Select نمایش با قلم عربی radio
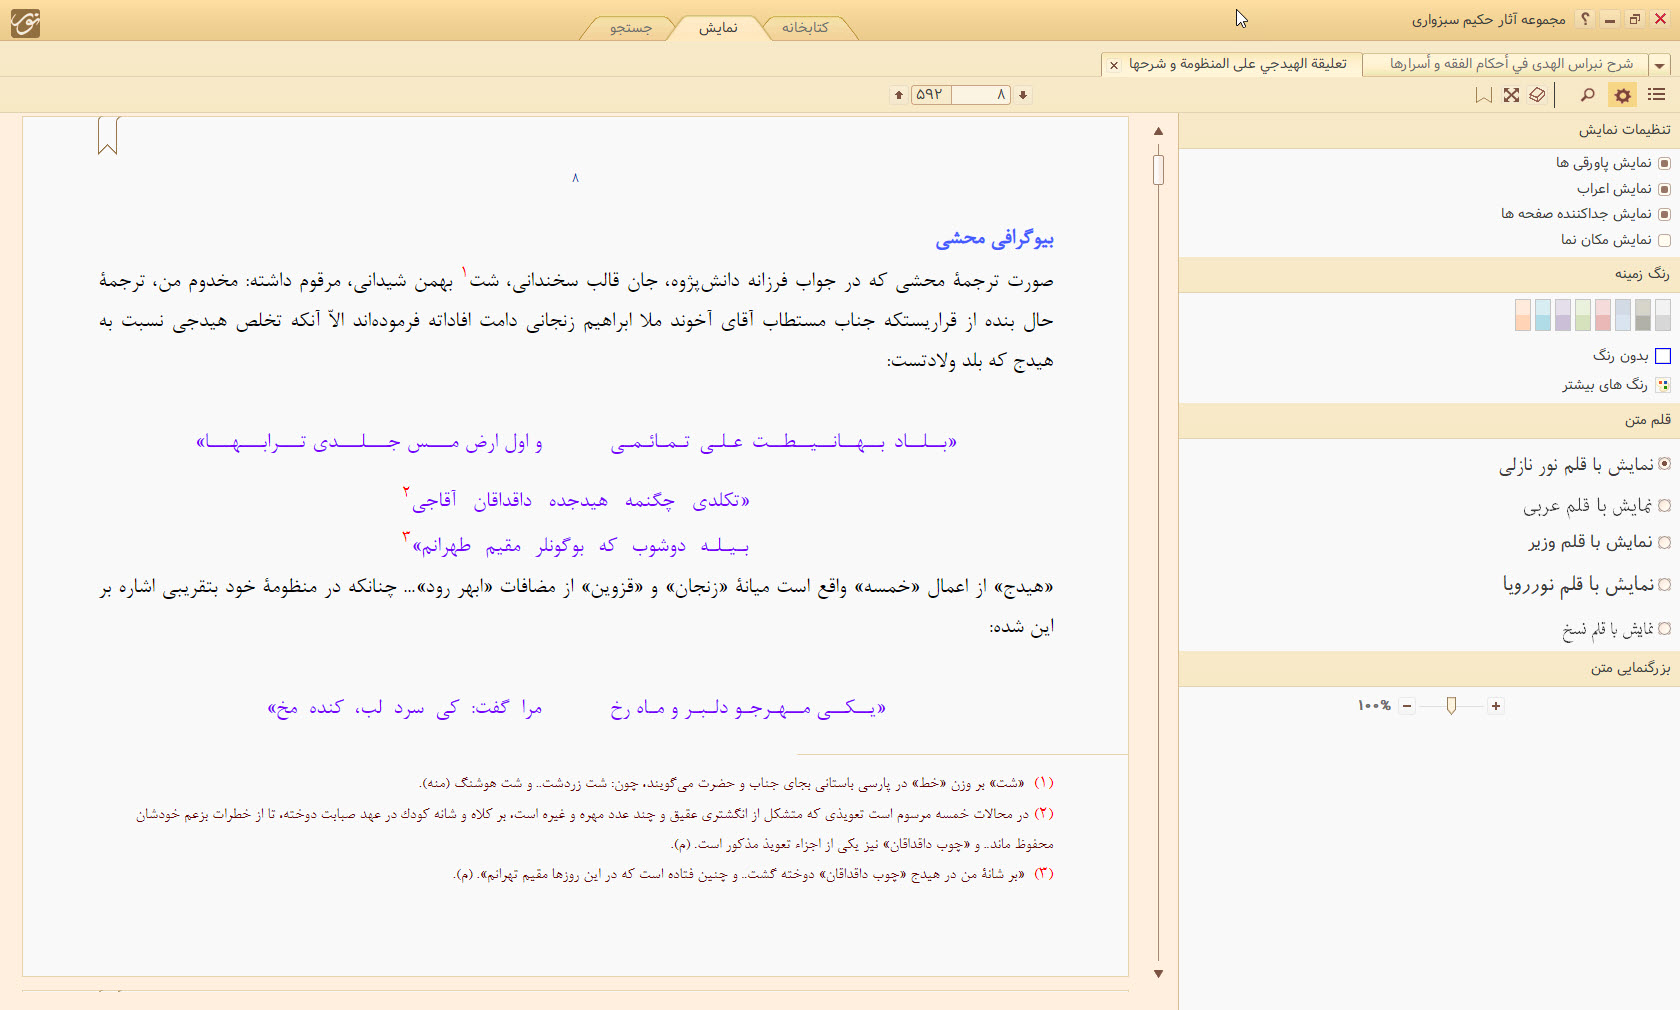Viewport: 1680px width, 1010px height. click(1664, 506)
